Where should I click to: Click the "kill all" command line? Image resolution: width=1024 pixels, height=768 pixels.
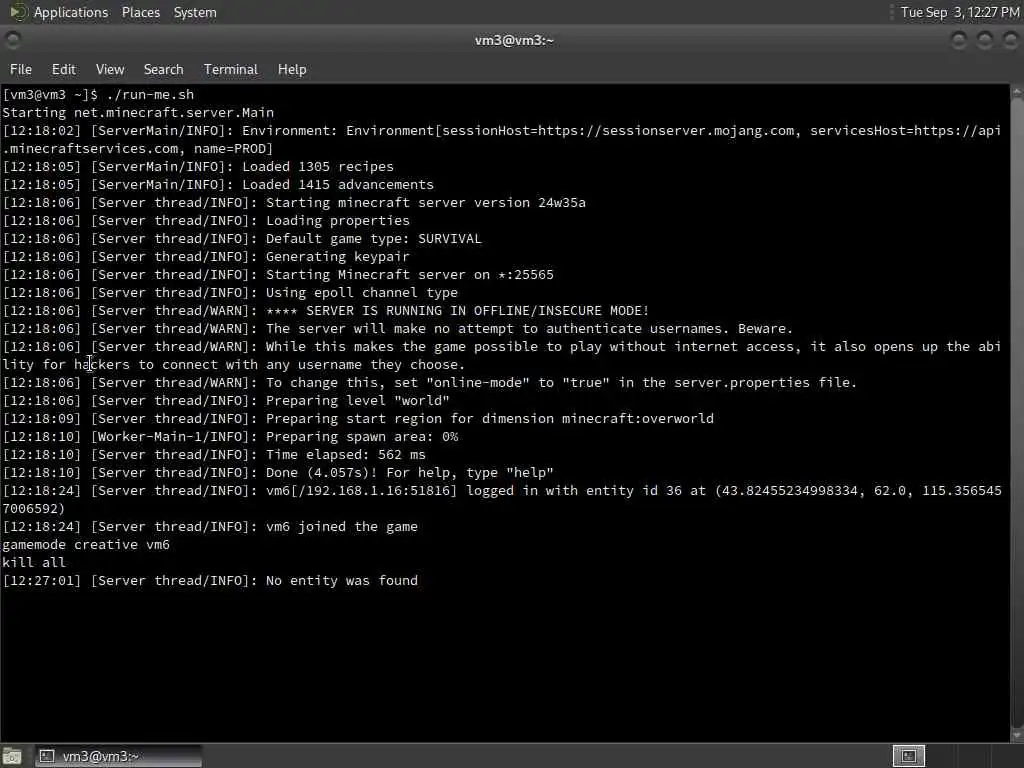34,562
